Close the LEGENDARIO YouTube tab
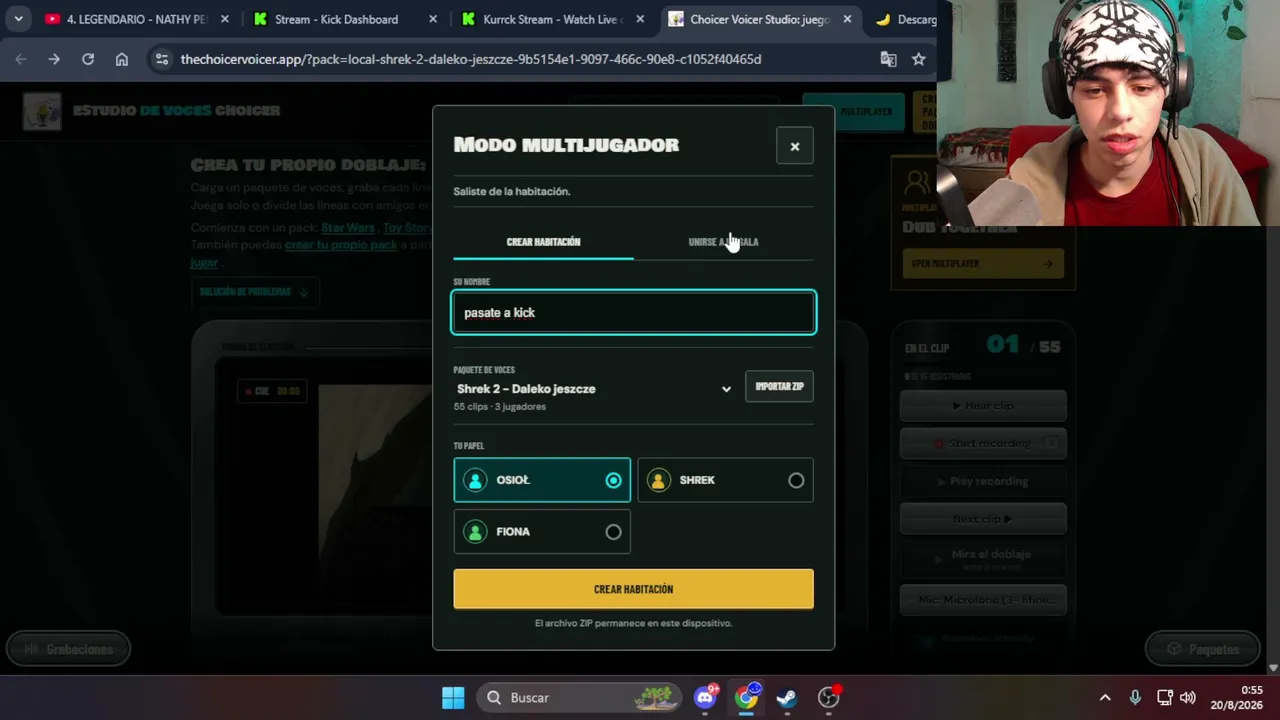The image size is (1280, 720). coord(225,19)
